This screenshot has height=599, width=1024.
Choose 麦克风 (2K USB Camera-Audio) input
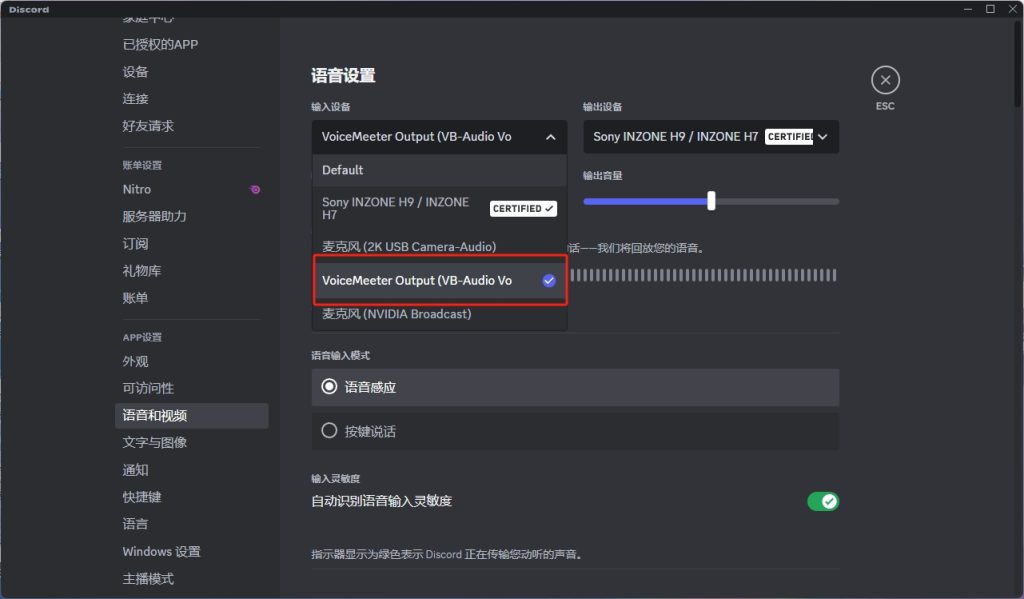point(439,247)
